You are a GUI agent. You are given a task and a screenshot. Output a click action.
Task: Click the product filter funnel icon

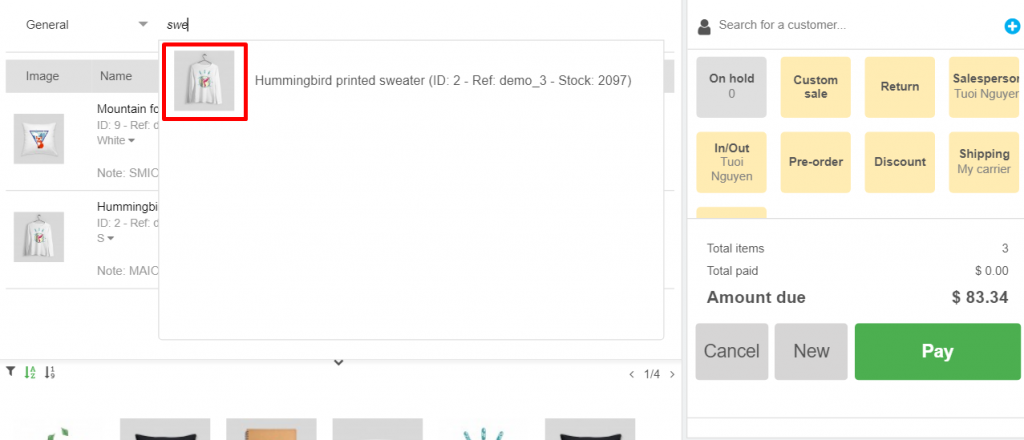10,372
